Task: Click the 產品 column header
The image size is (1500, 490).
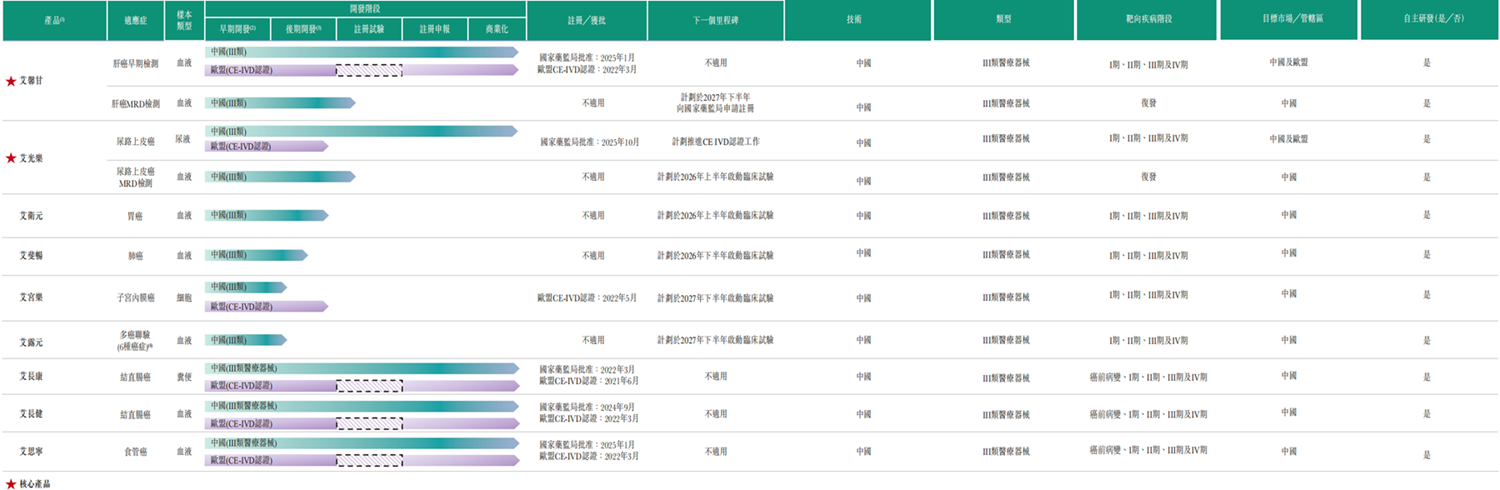Action: pyautogui.click(x=54, y=20)
